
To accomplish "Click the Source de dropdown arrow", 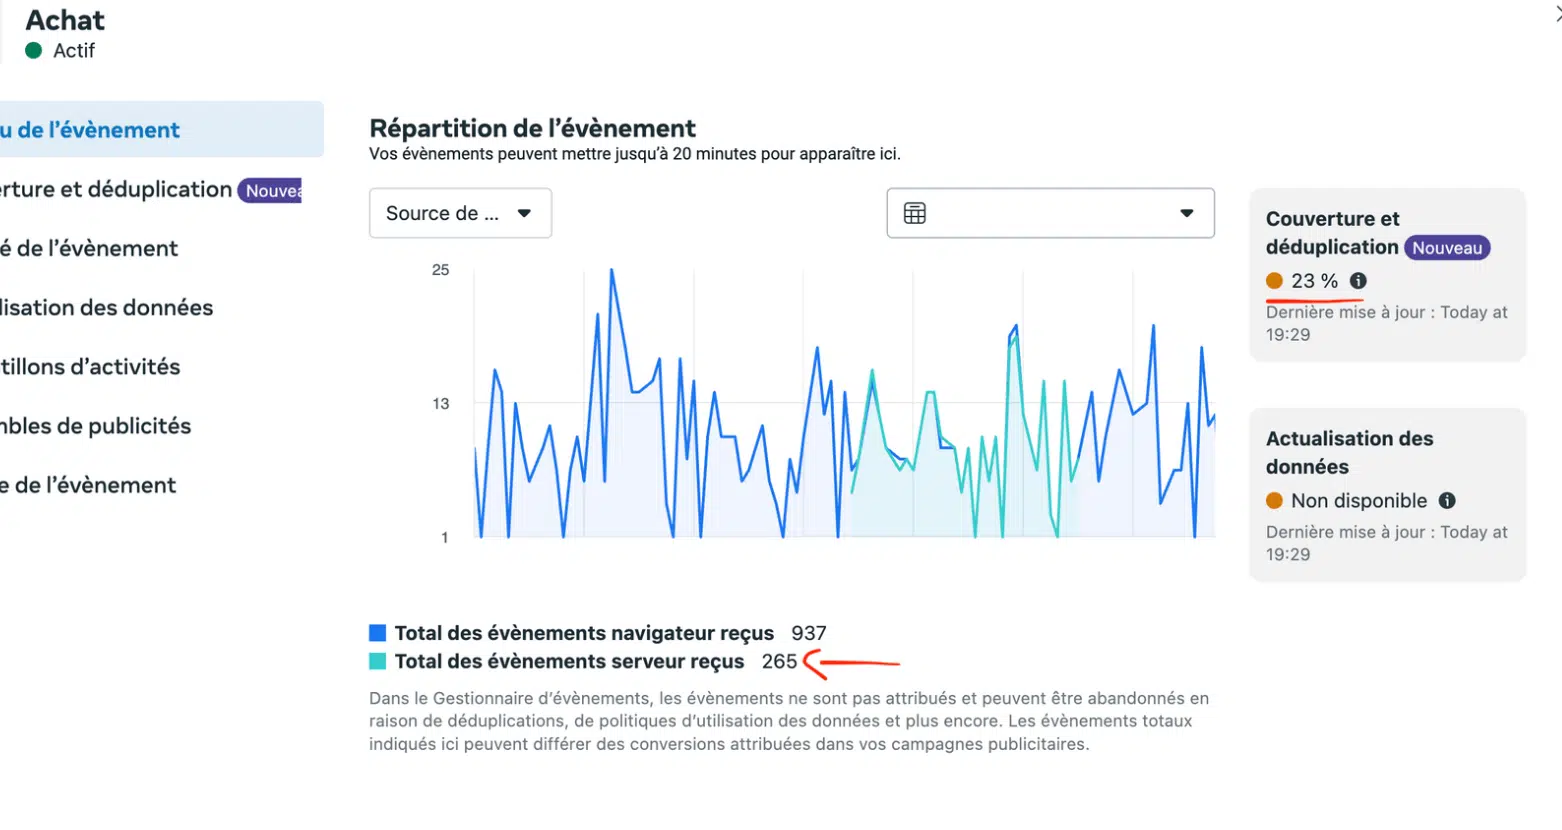I will click(x=524, y=213).
